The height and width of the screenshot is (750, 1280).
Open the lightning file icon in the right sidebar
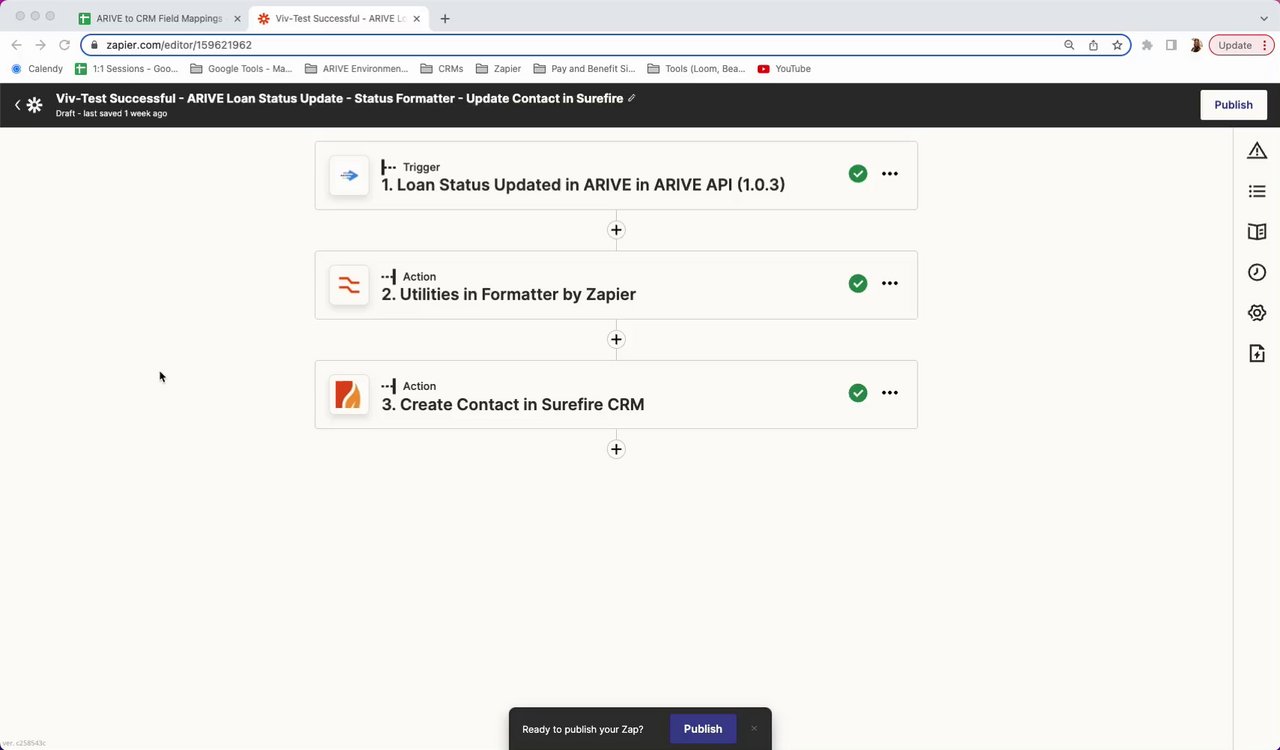point(1257,353)
